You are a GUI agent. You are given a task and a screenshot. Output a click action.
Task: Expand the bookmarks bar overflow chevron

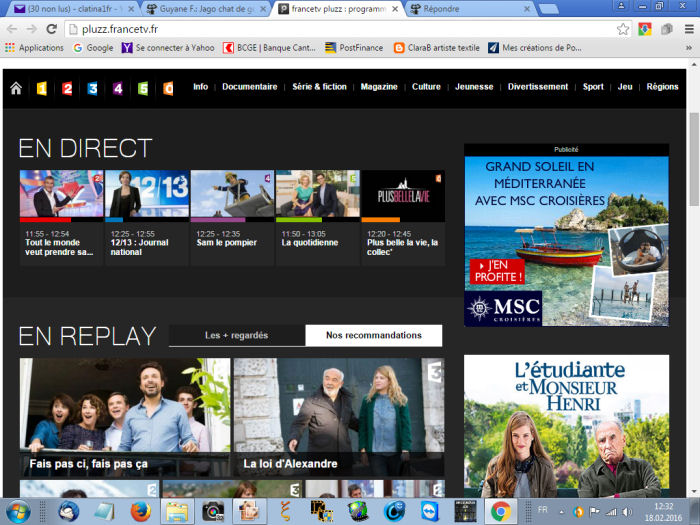[x=689, y=48]
